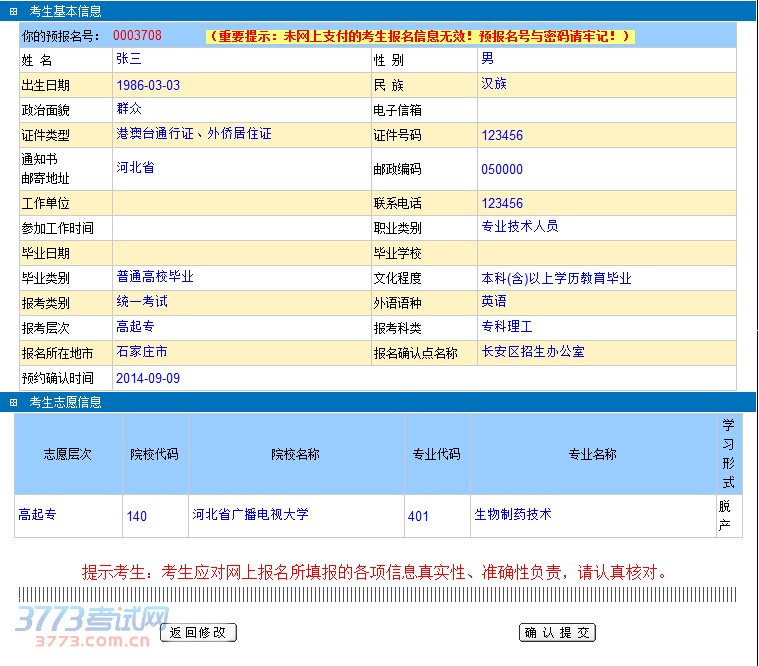Click the 报名确认点名称 value 长安区招生办公室
The width and height of the screenshot is (759, 666).
pyautogui.click(x=533, y=352)
